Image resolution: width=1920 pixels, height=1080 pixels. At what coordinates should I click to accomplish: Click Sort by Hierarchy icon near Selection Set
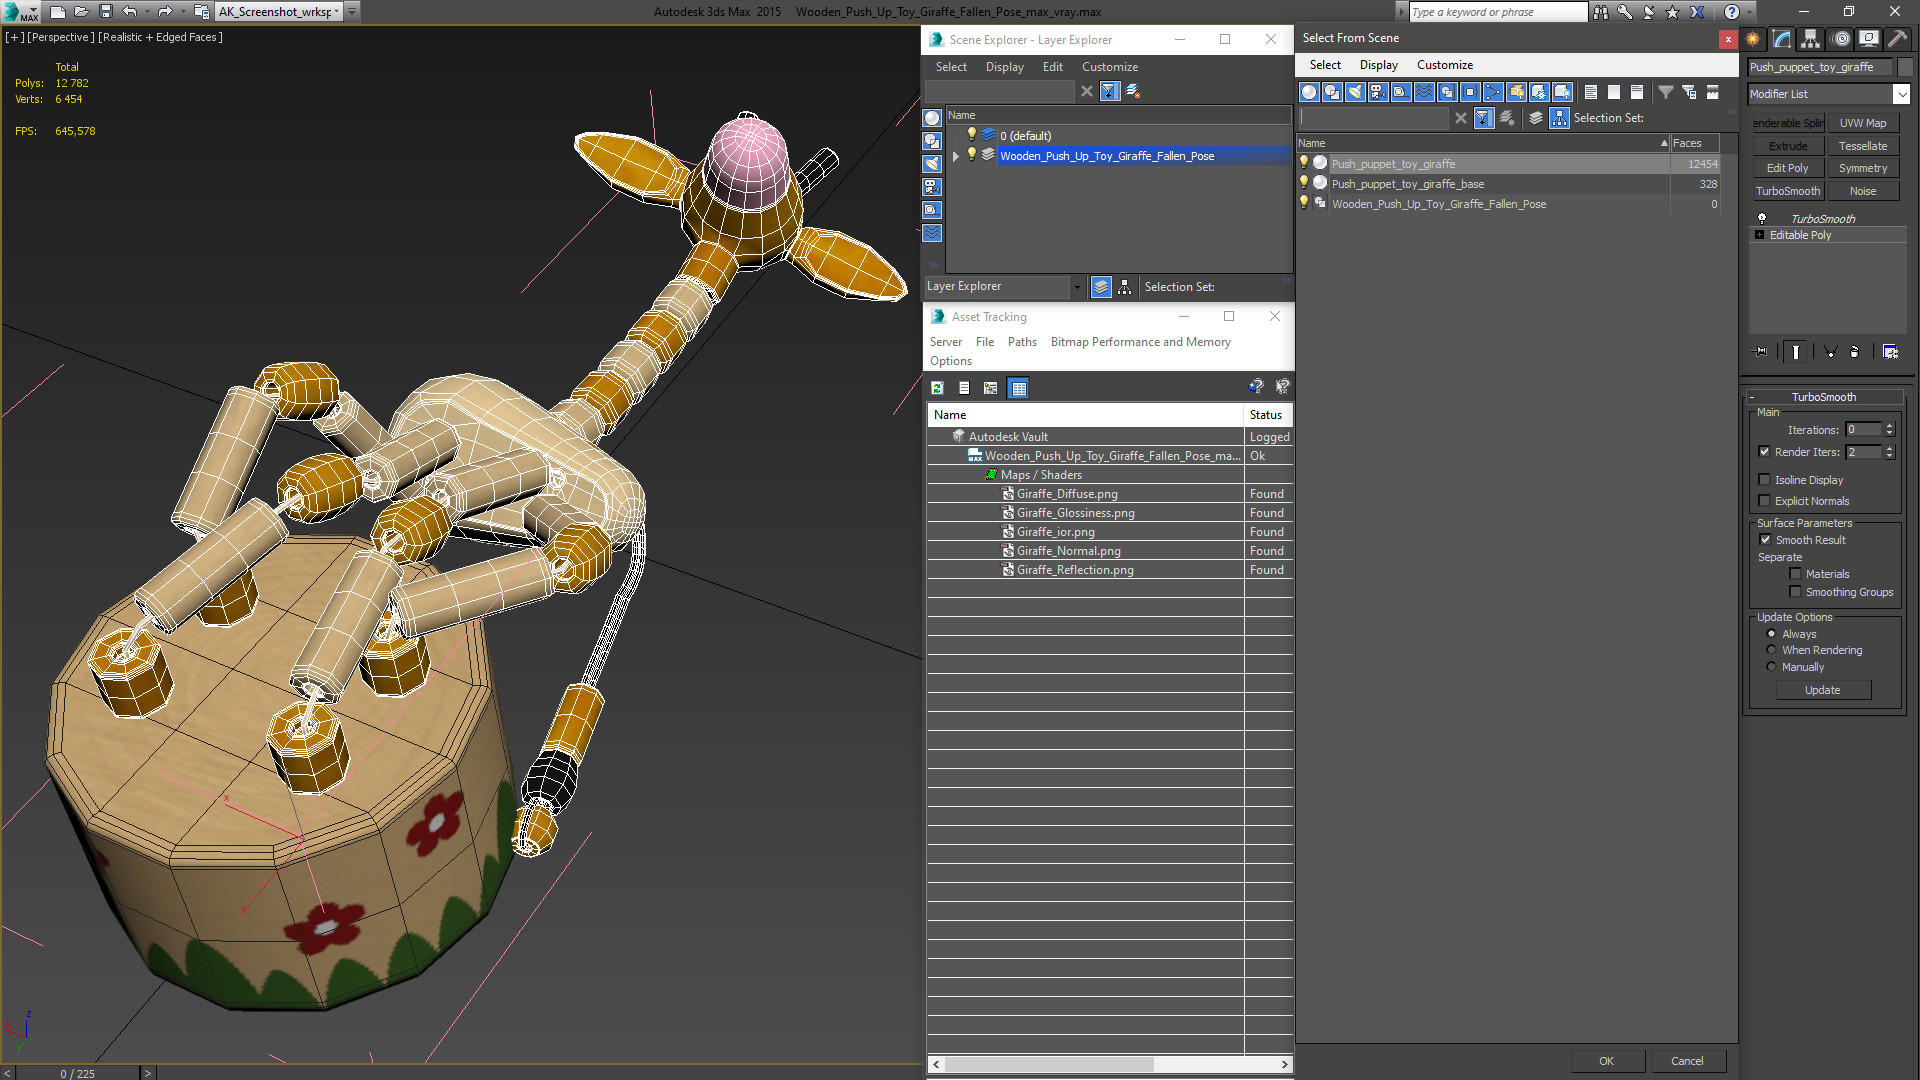pyautogui.click(x=1560, y=118)
